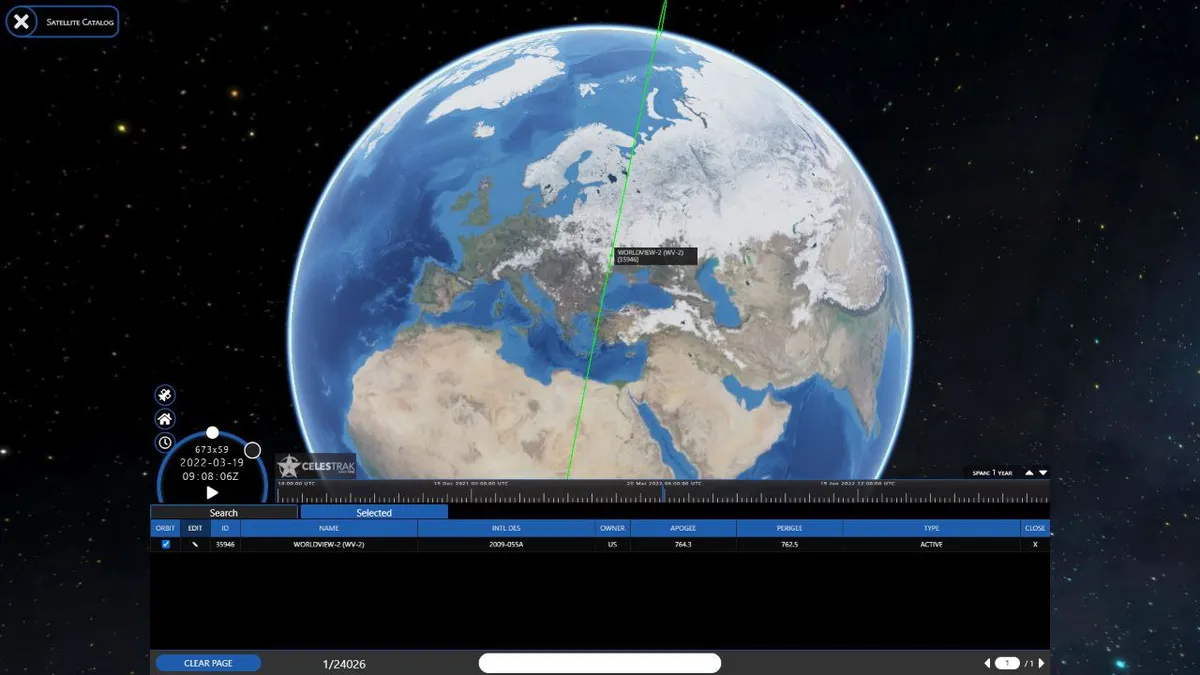Click the owner cell US
1200x675 pixels.
point(612,545)
